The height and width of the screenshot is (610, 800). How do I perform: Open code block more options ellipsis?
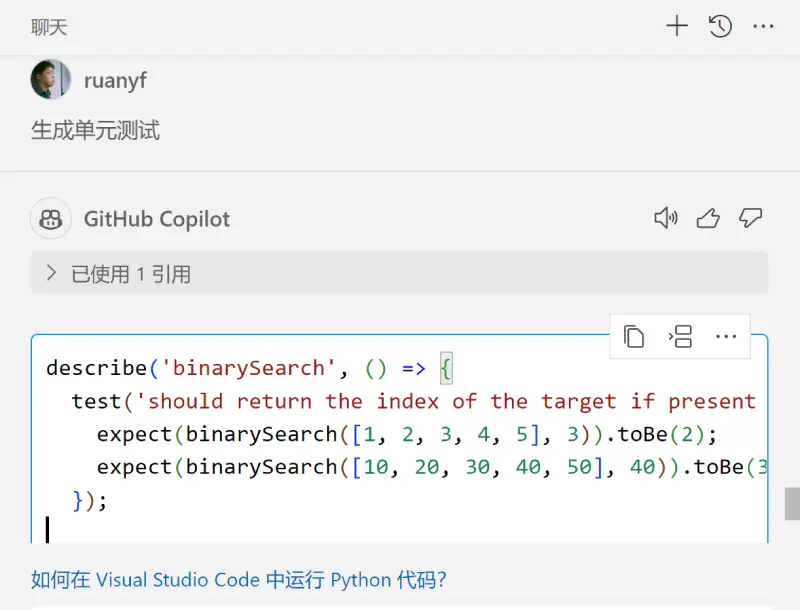coord(726,337)
